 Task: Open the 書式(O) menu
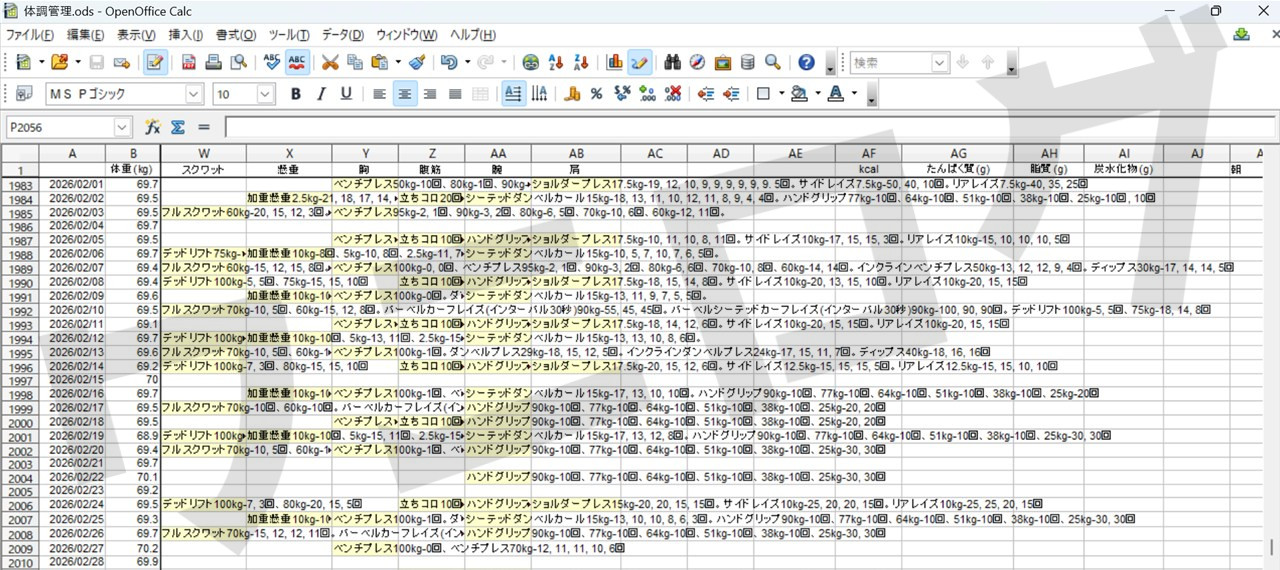[235, 35]
